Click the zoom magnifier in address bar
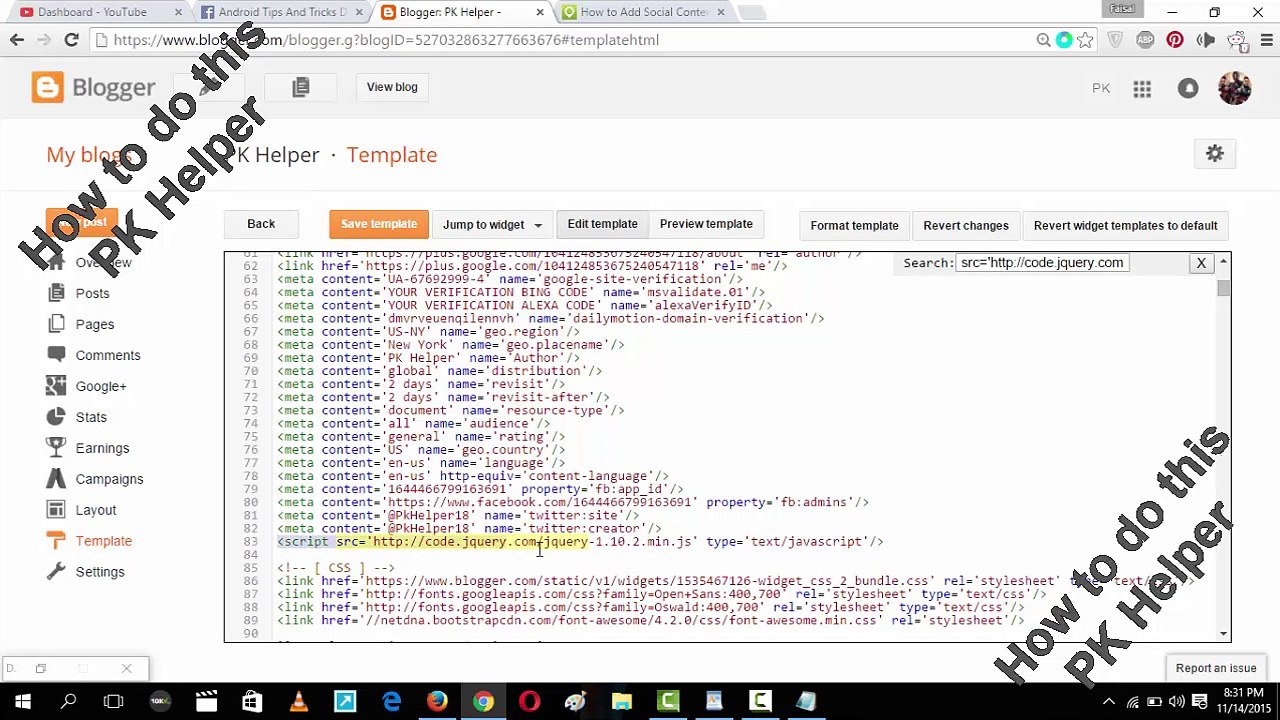 [1043, 40]
